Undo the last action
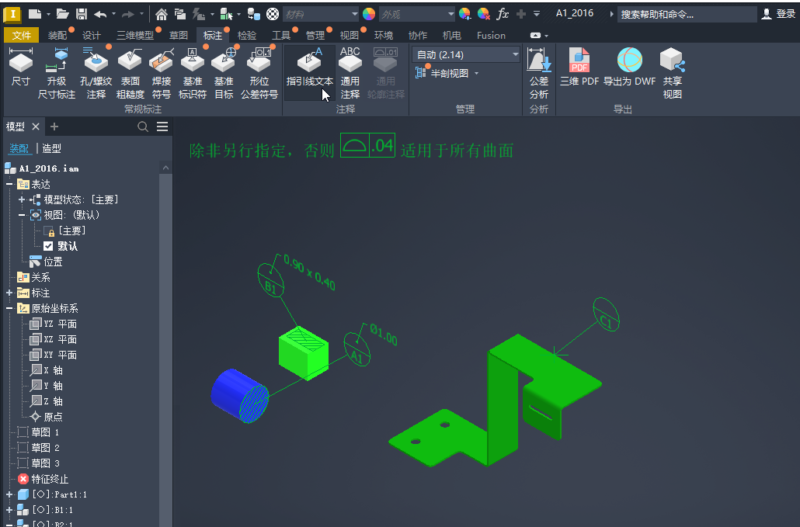Screen dimensions: 800x527 point(100,14)
